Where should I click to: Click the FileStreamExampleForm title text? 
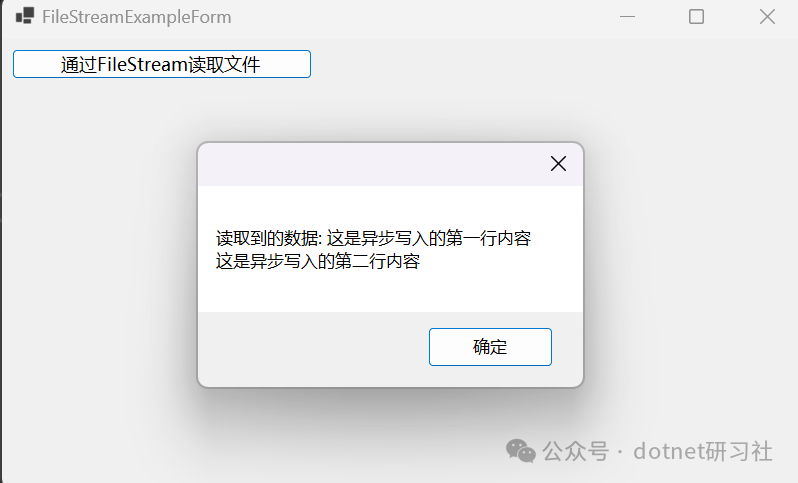tap(136, 17)
